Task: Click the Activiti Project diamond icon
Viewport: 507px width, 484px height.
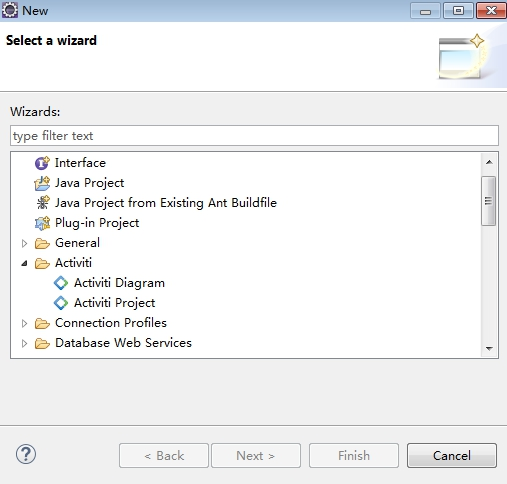Action: pos(61,303)
